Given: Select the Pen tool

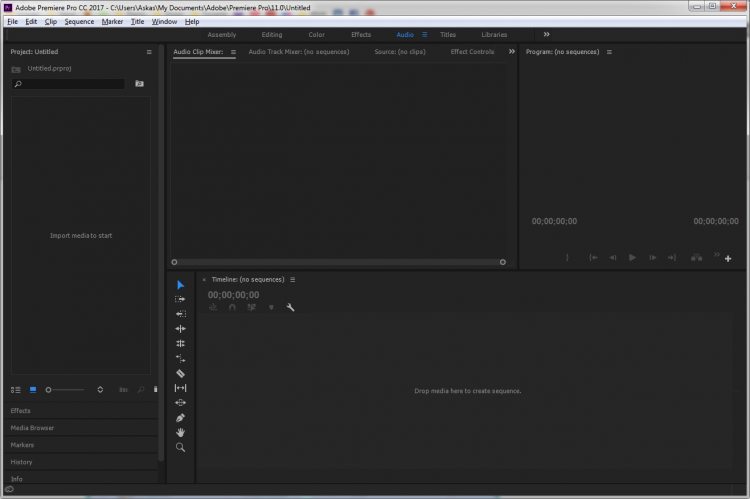Looking at the screenshot, I should 180,417.
